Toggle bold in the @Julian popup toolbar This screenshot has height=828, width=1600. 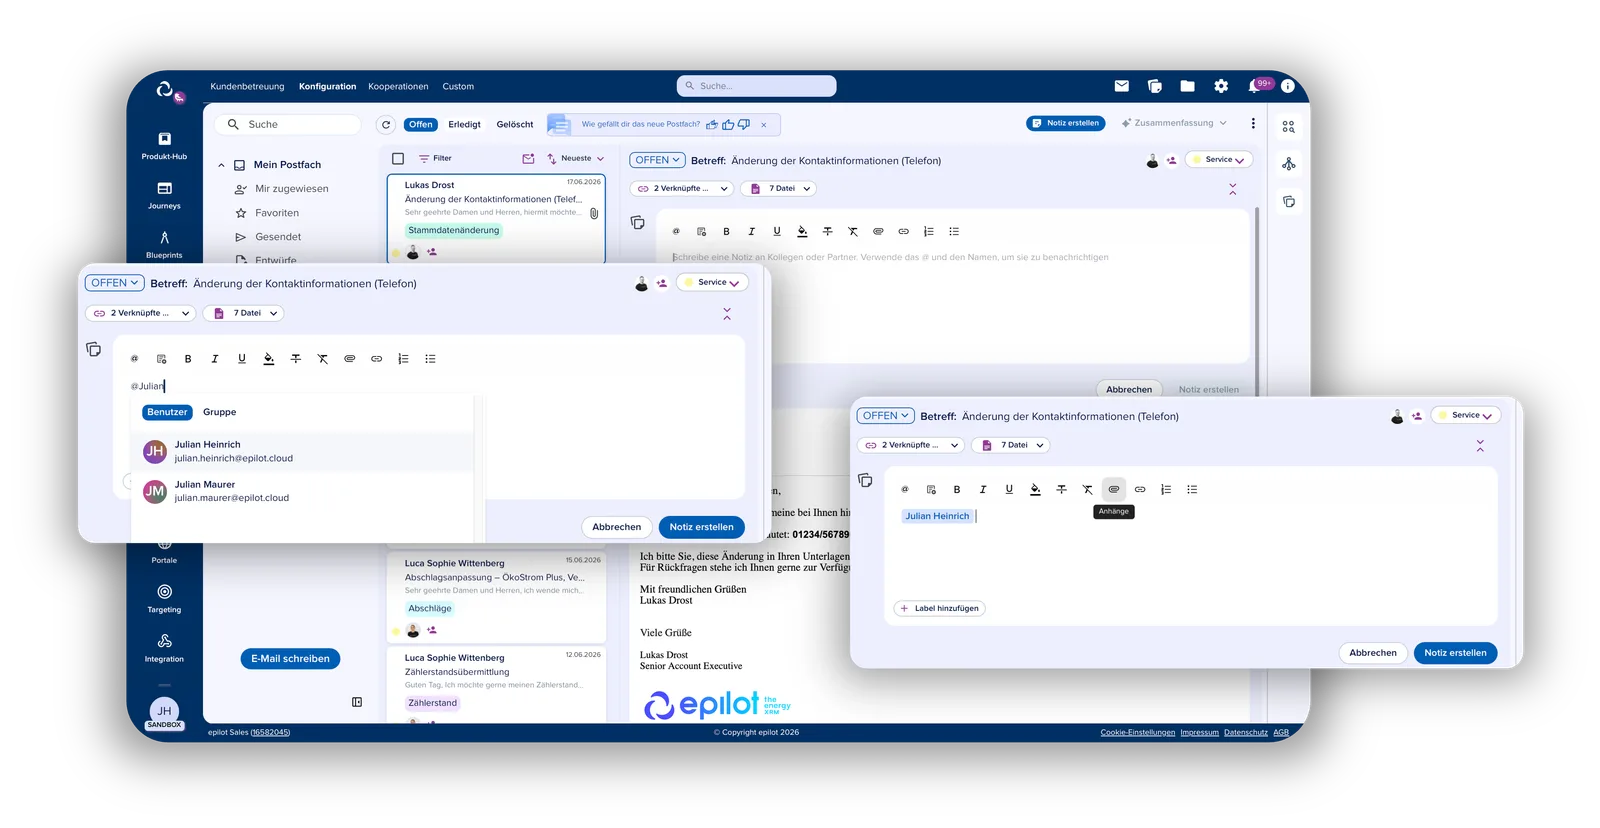pos(188,358)
